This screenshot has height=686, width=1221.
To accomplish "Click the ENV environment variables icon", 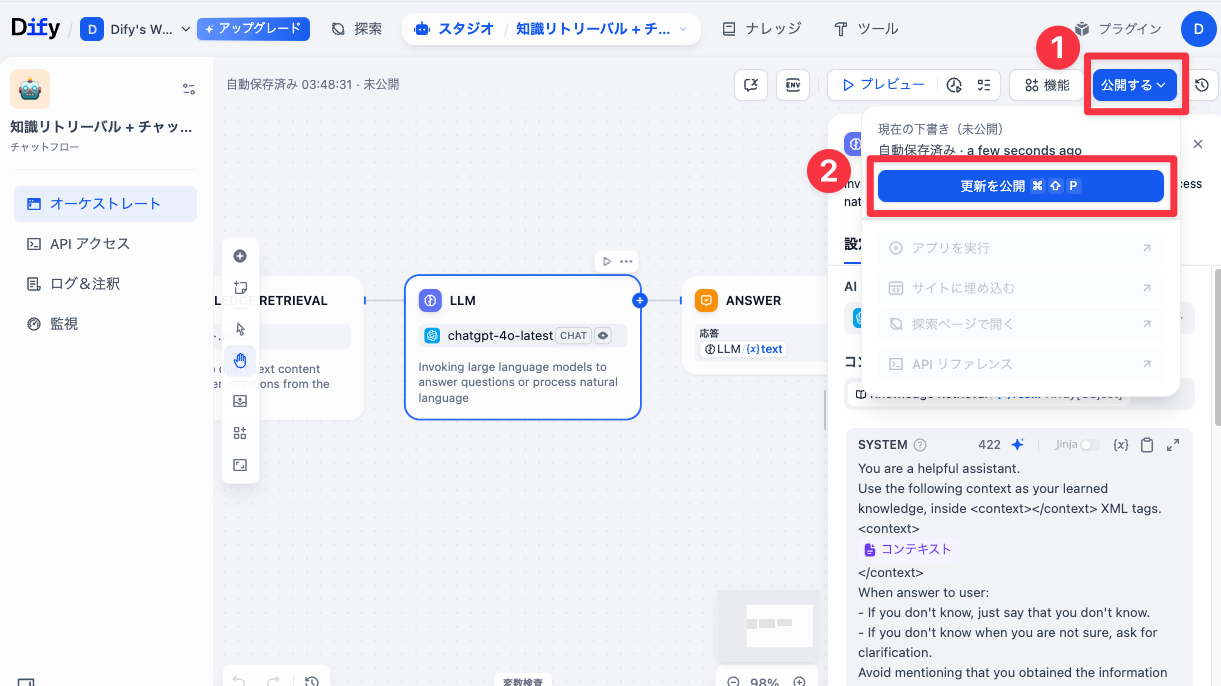I will tap(793, 85).
